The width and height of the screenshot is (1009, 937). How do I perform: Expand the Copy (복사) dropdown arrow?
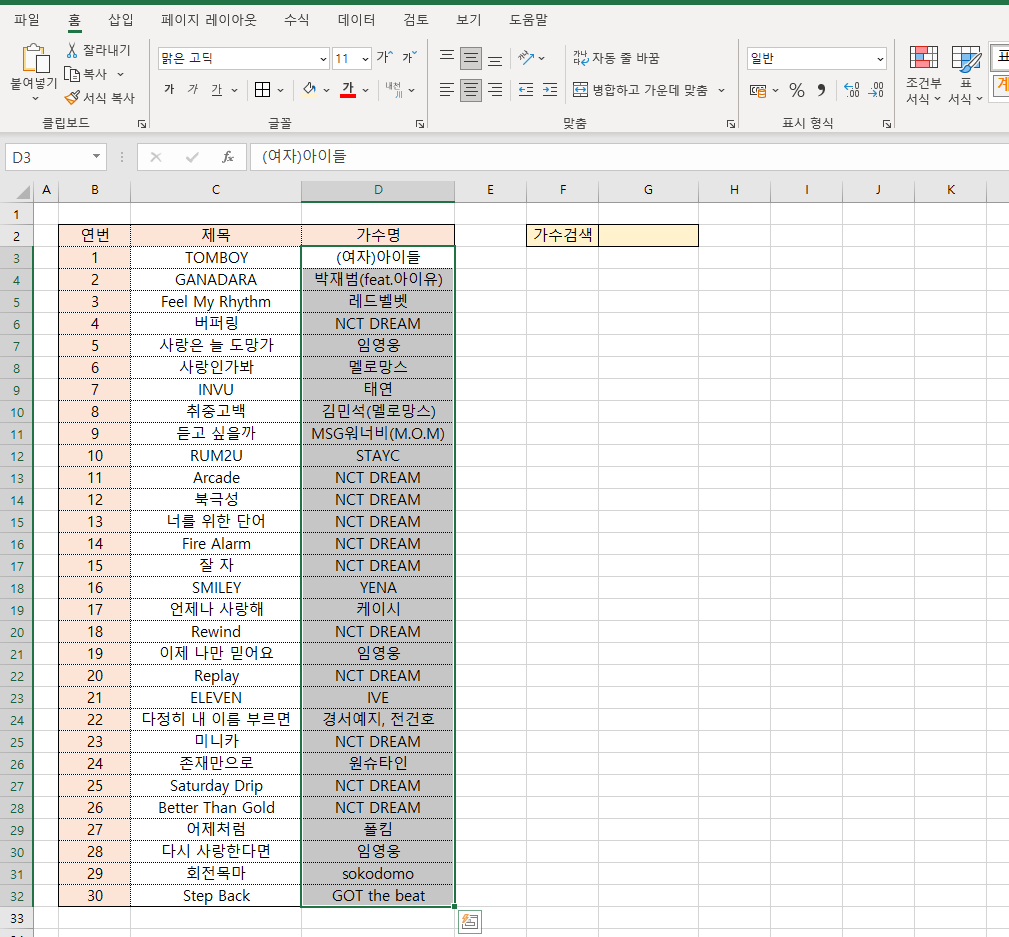[120, 75]
